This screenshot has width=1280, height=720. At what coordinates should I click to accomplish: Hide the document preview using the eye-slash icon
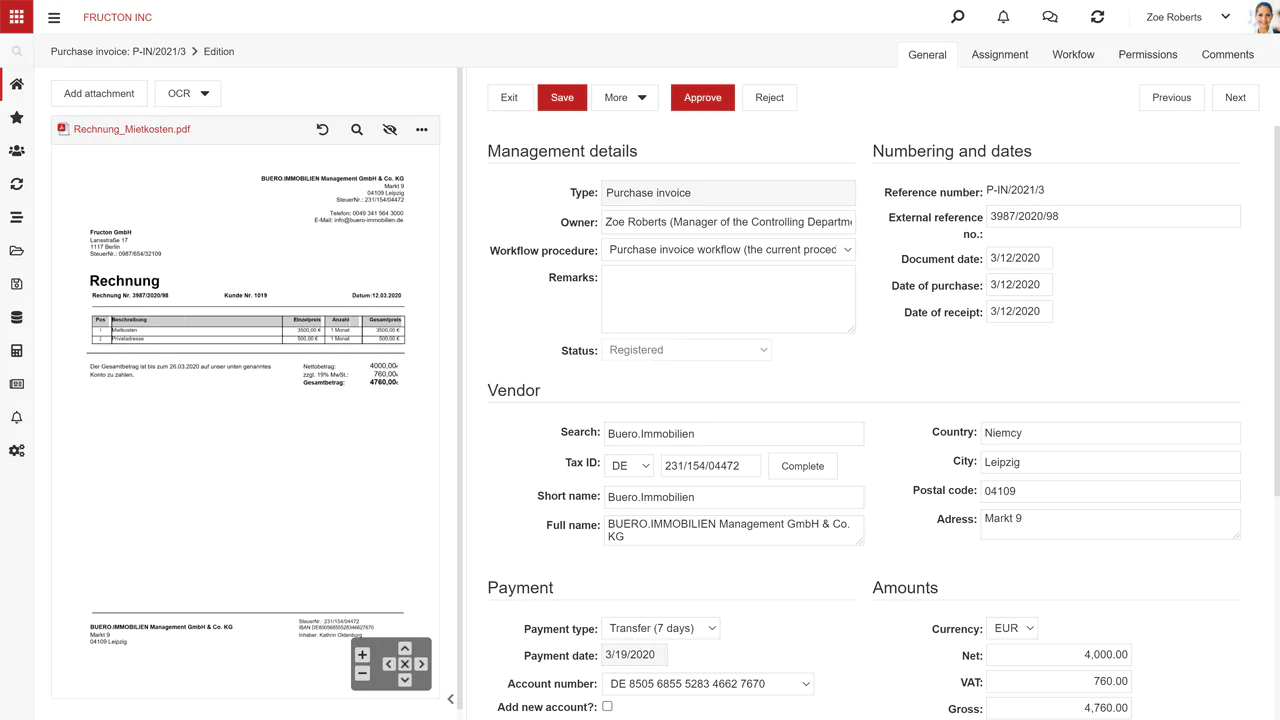click(389, 129)
